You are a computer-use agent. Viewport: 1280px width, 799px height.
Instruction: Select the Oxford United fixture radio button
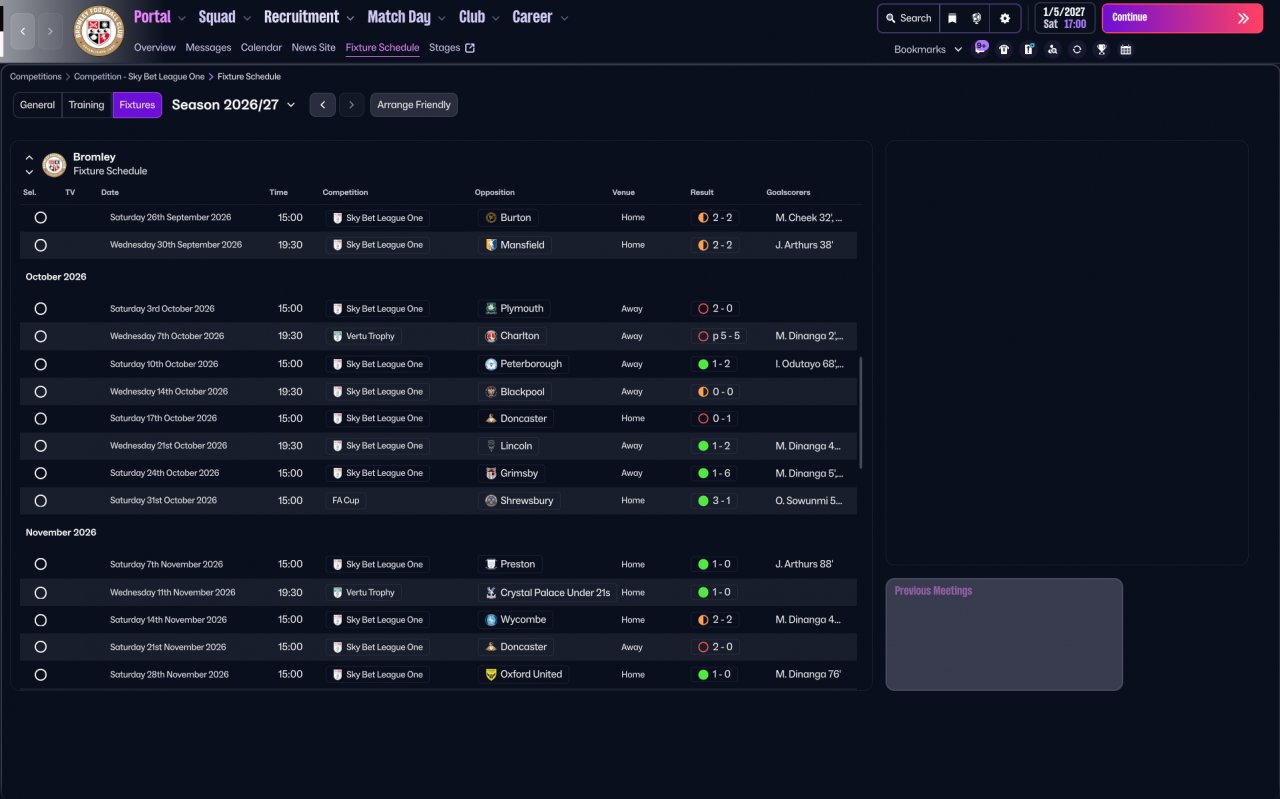pyautogui.click(x=41, y=675)
